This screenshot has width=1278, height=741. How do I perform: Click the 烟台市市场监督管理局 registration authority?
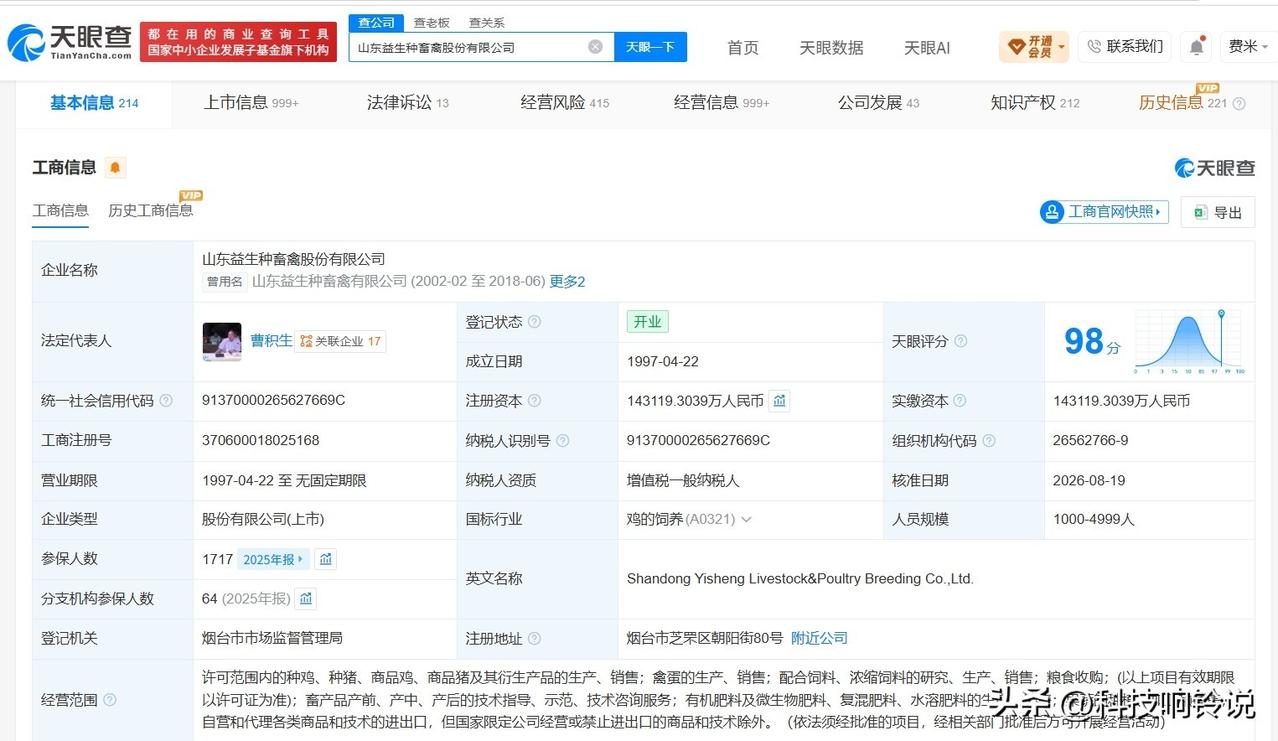(272, 638)
